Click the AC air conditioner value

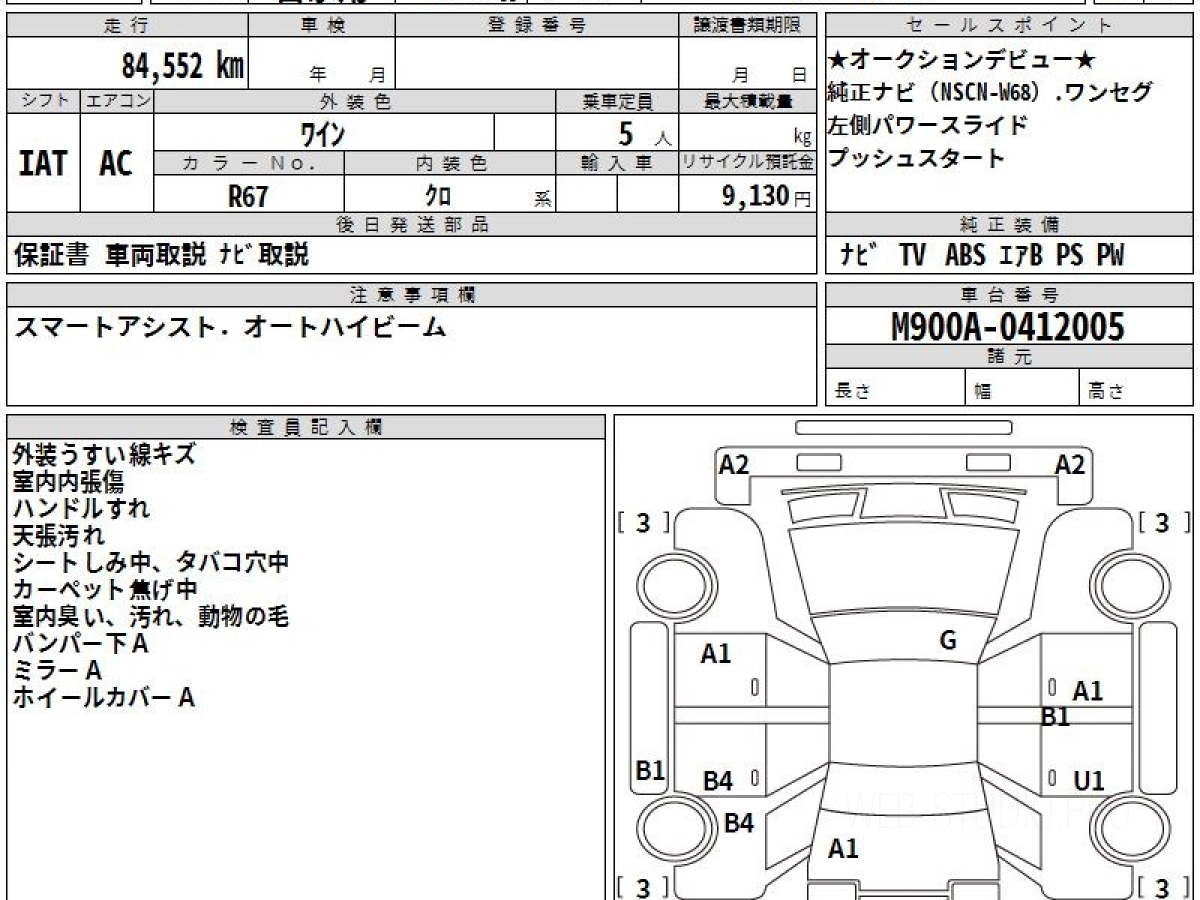pos(116,164)
